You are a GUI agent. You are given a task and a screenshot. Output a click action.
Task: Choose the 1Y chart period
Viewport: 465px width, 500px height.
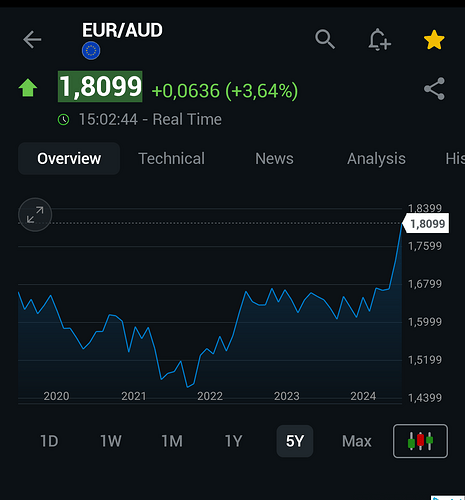233,441
